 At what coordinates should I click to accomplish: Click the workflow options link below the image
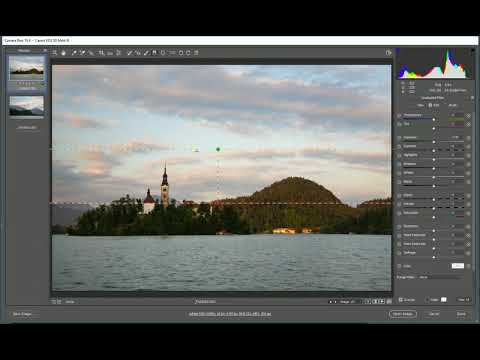coord(230,314)
